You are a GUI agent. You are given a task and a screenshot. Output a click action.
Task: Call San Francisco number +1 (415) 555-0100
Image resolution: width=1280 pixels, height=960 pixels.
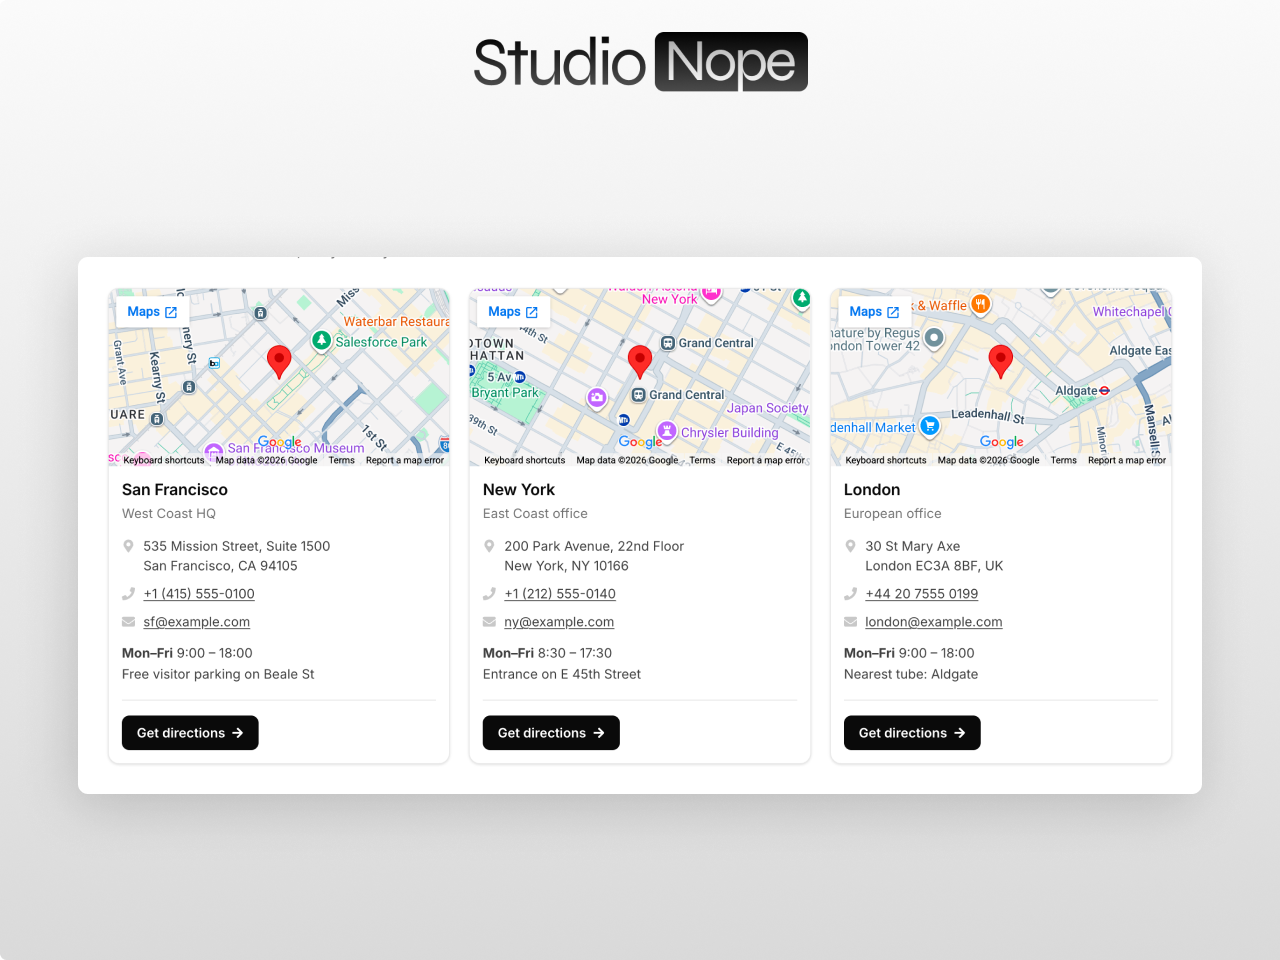199,594
